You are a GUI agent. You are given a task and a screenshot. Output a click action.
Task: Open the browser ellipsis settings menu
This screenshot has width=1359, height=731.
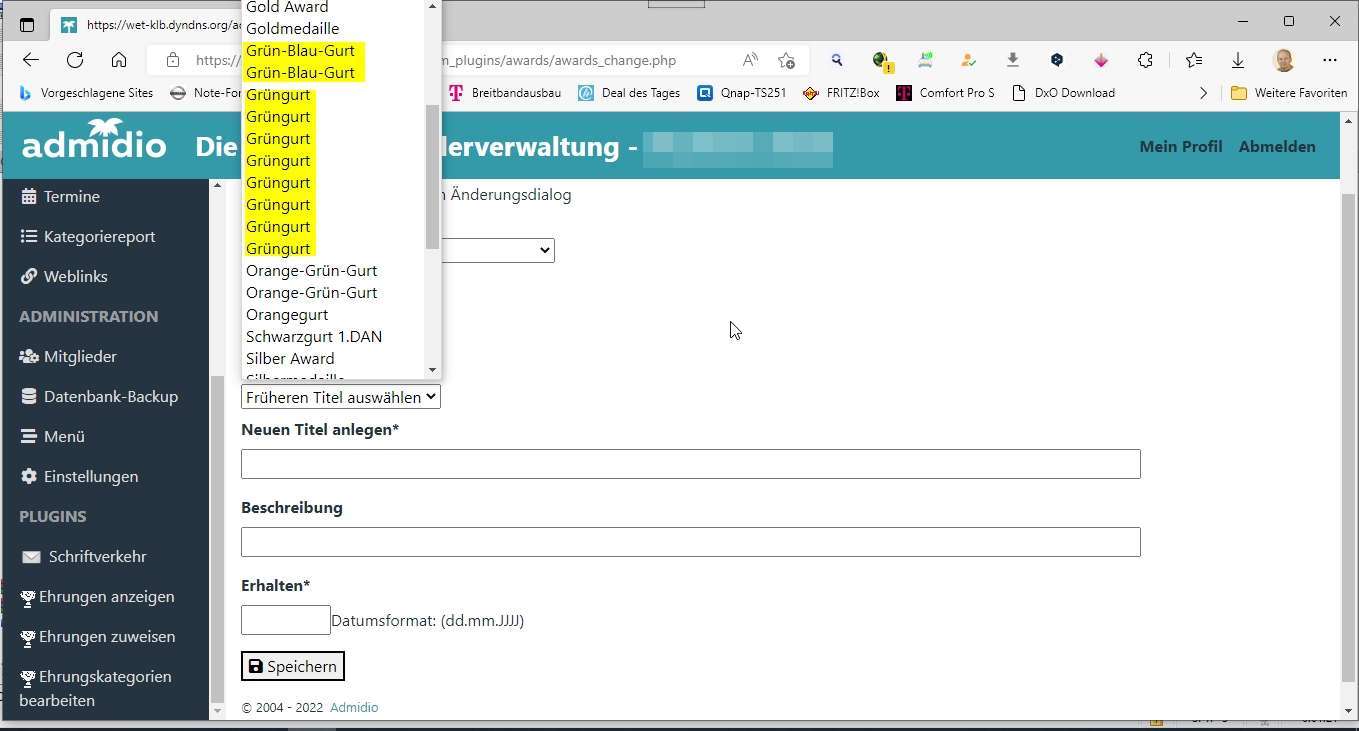click(x=1331, y=60)
